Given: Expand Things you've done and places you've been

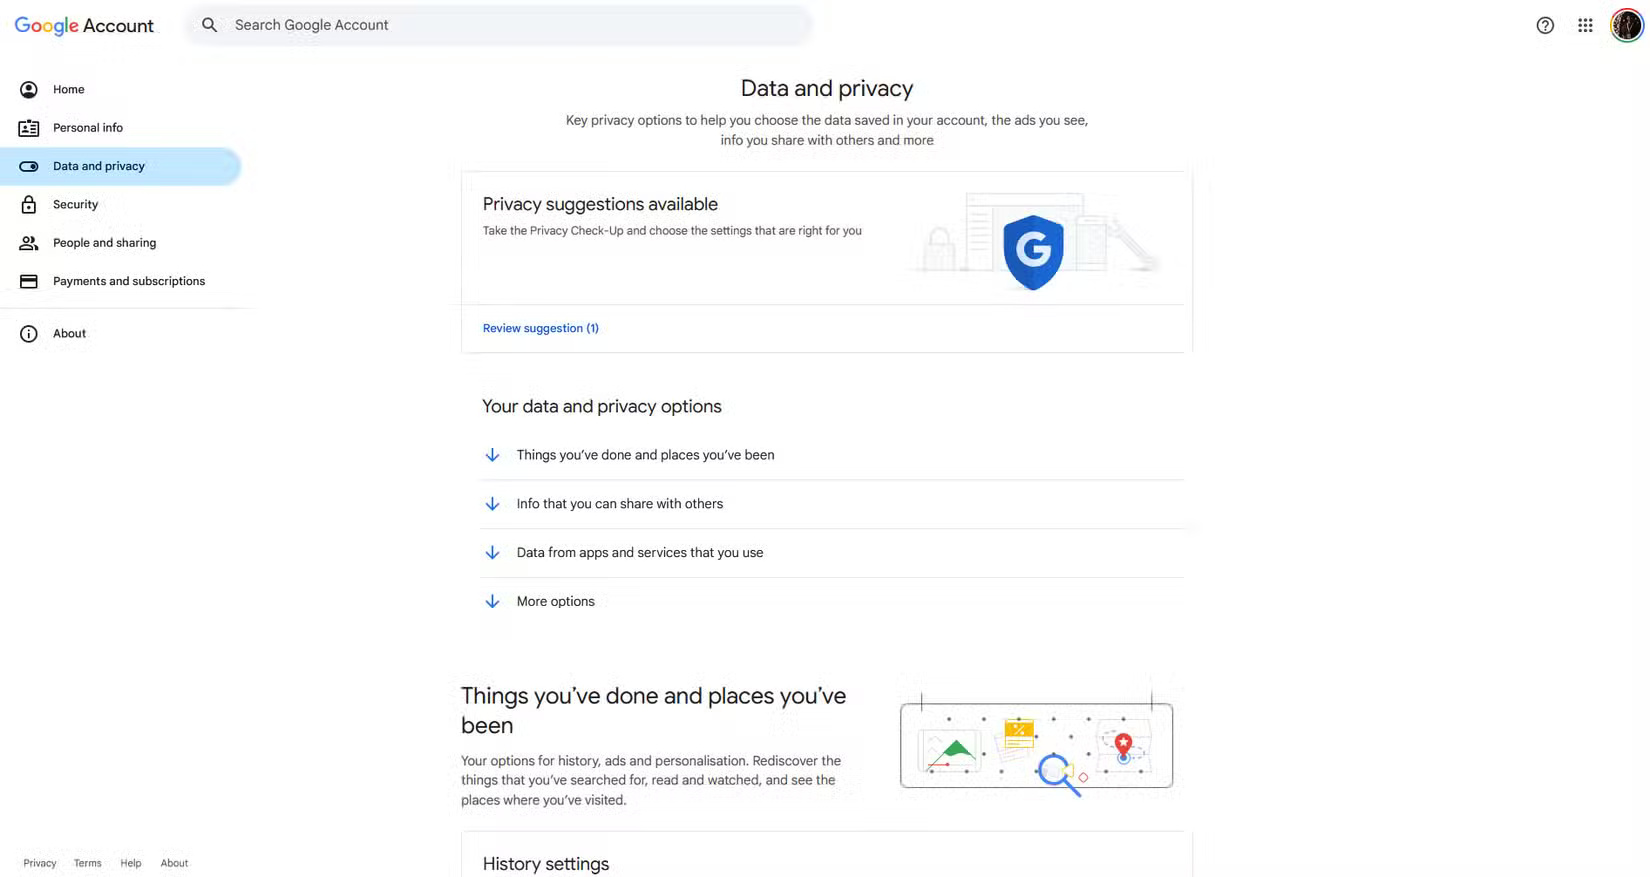Looking at the screenshot, I should click(x=644, y=454).
